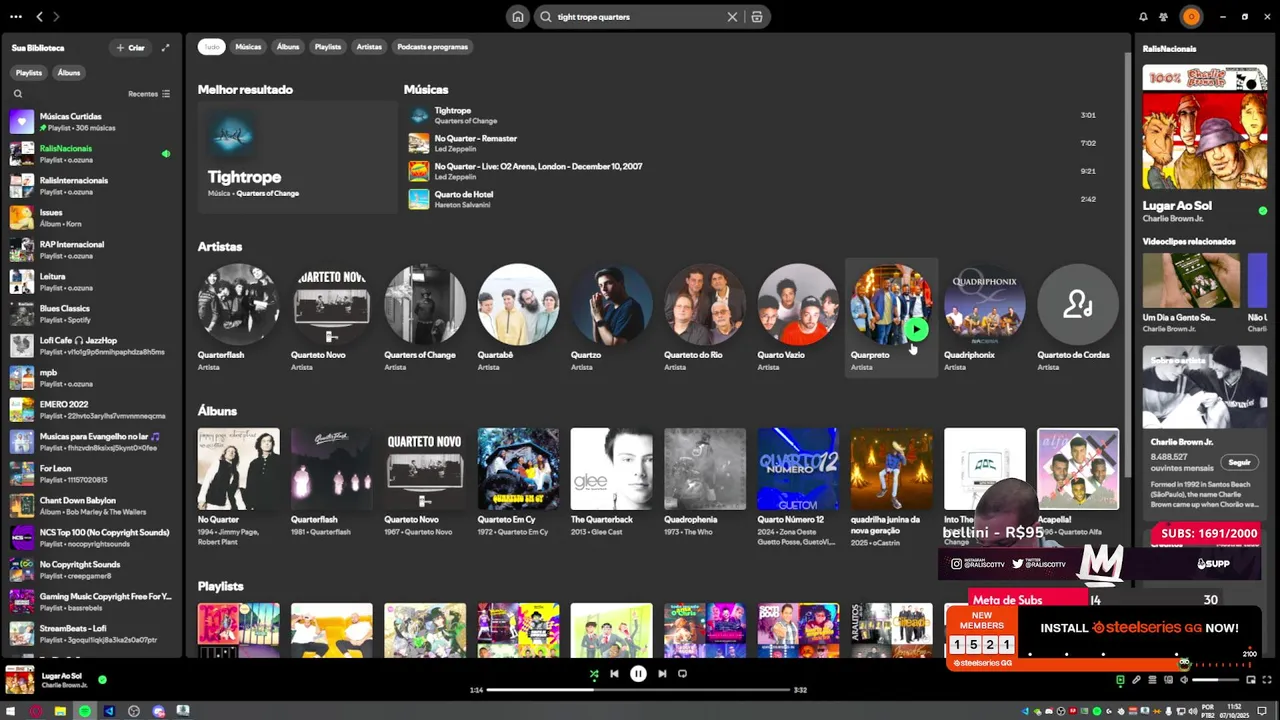Open Quartabê artist card
1280x720 pixels.
518,318
